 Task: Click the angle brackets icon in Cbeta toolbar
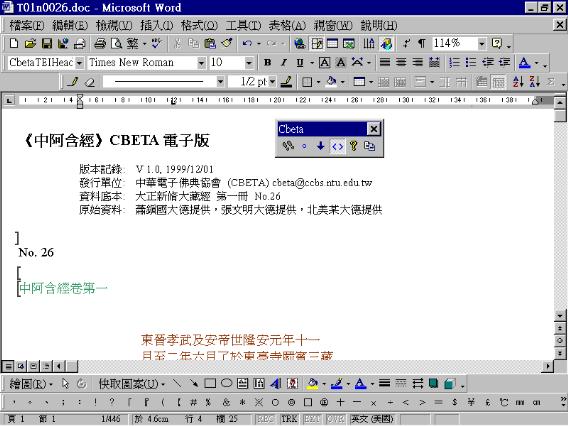pos(337,146)
